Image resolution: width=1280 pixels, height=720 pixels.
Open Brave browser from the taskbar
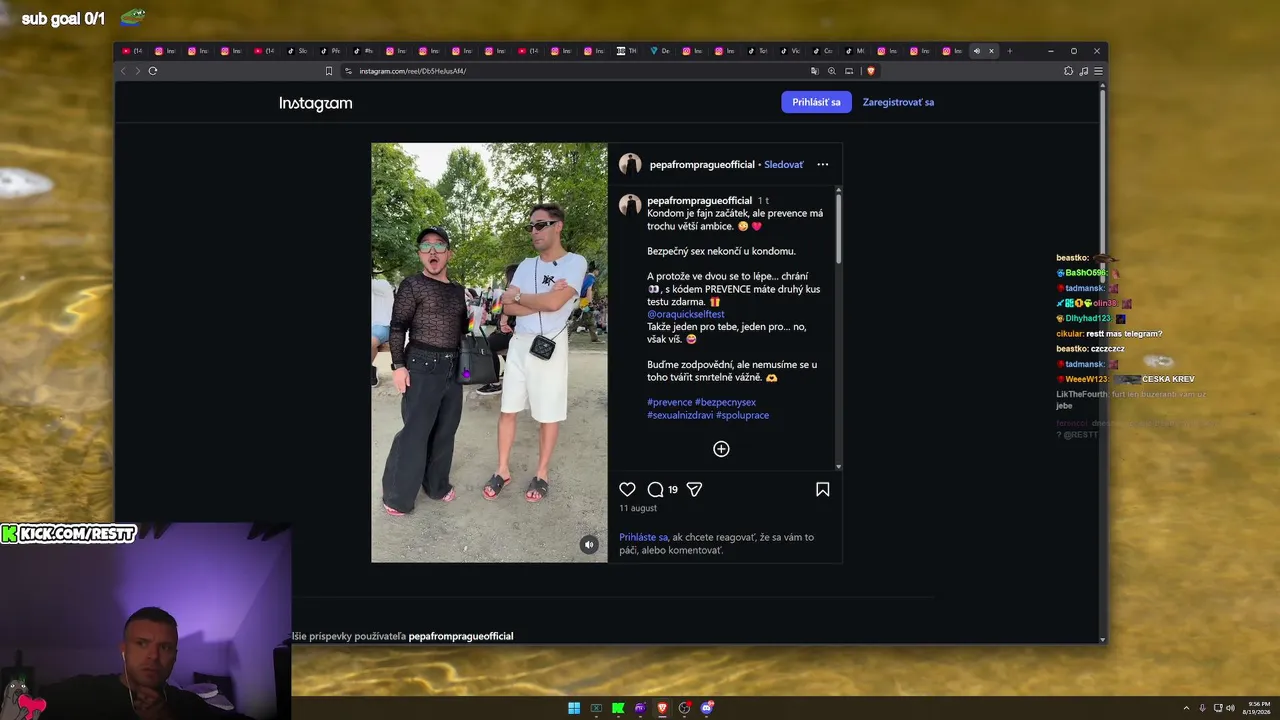(x=662, y=708)
